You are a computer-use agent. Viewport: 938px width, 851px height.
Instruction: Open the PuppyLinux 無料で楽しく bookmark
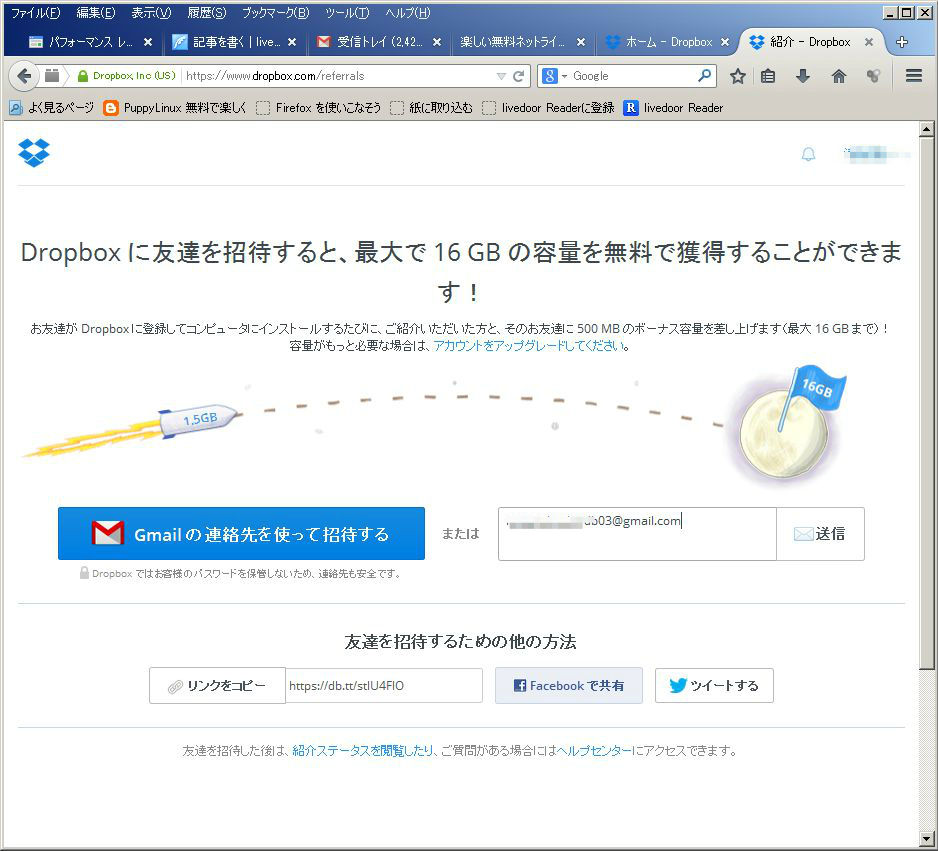coord(175,108)
